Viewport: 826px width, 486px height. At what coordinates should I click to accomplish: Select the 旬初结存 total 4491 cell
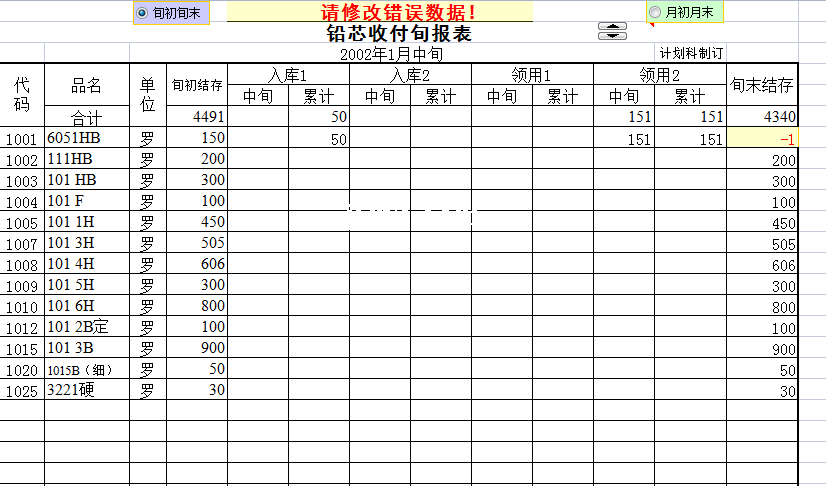coord(197,117)
